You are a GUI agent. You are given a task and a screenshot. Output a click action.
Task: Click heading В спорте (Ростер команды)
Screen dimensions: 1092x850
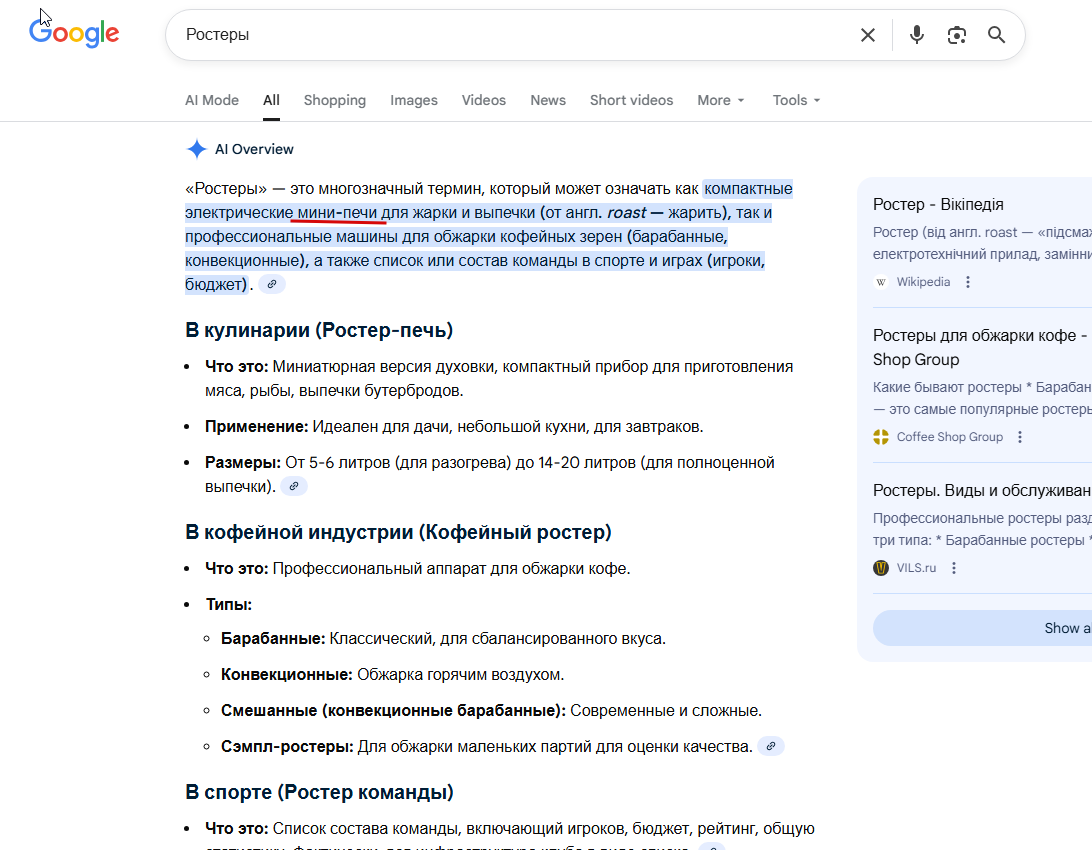click(x=320, y=792)
